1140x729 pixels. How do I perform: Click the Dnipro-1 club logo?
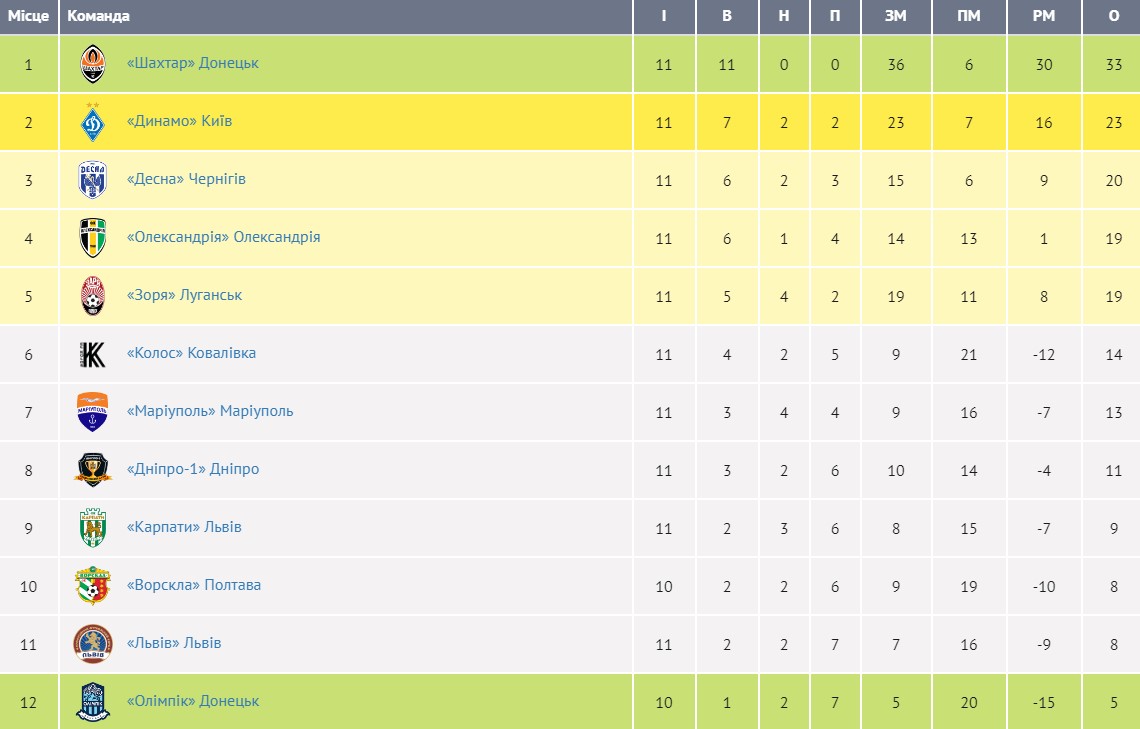(93, 469)
